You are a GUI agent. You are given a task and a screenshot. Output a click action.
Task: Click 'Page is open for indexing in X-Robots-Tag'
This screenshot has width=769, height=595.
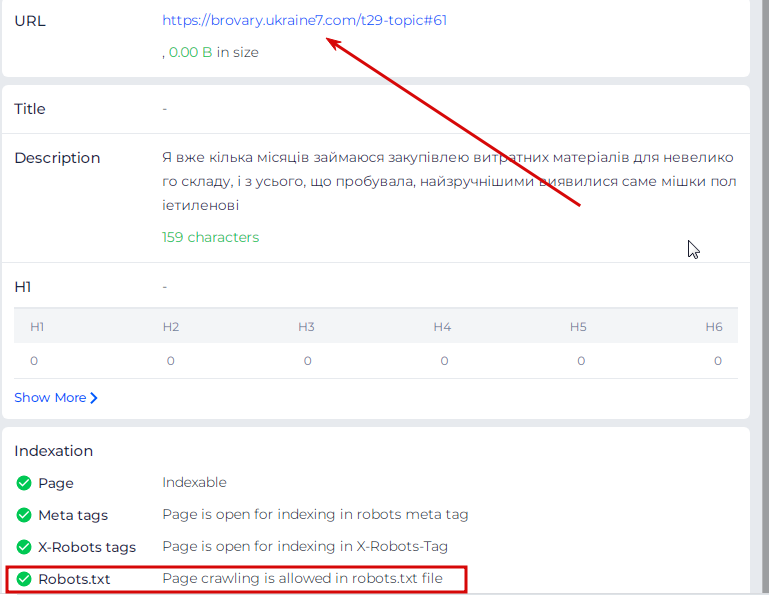(x=305, y=546)
